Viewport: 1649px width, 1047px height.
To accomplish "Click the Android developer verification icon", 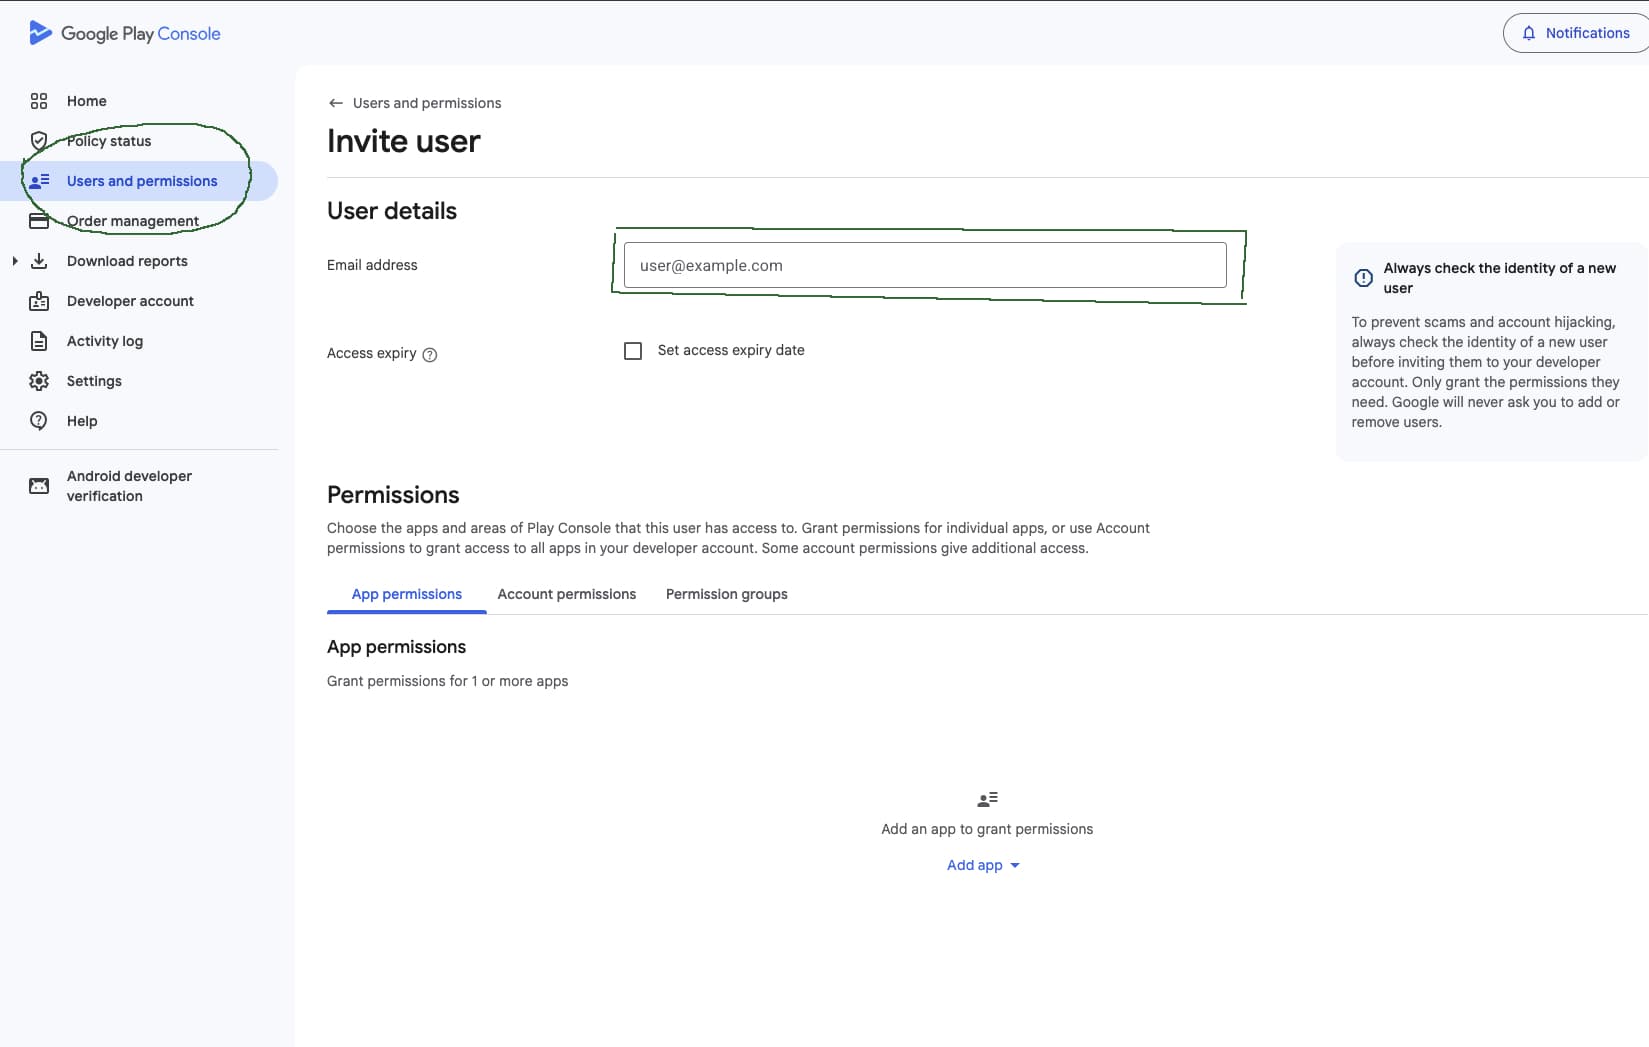I will coord(39,486).
